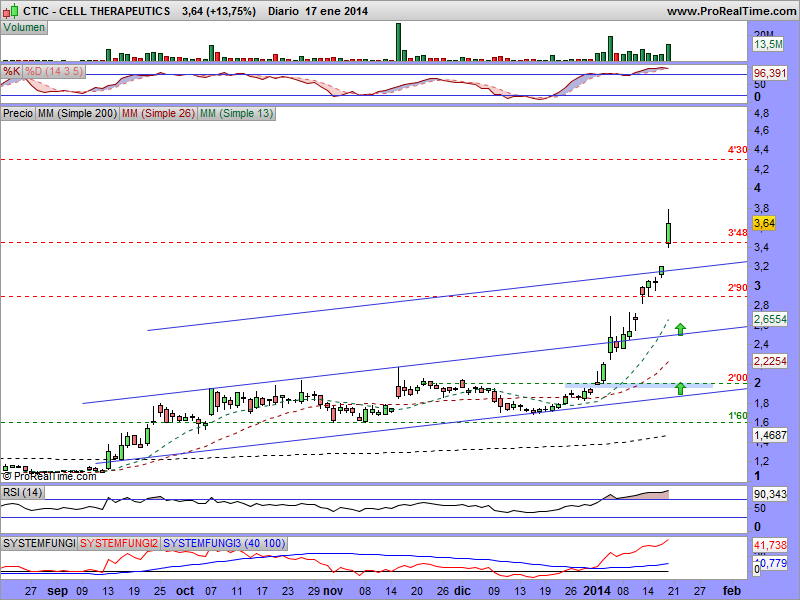This screenshot has width=800, height=600.
Task: Click the nov label on the date axis
Action: (334, 591)
